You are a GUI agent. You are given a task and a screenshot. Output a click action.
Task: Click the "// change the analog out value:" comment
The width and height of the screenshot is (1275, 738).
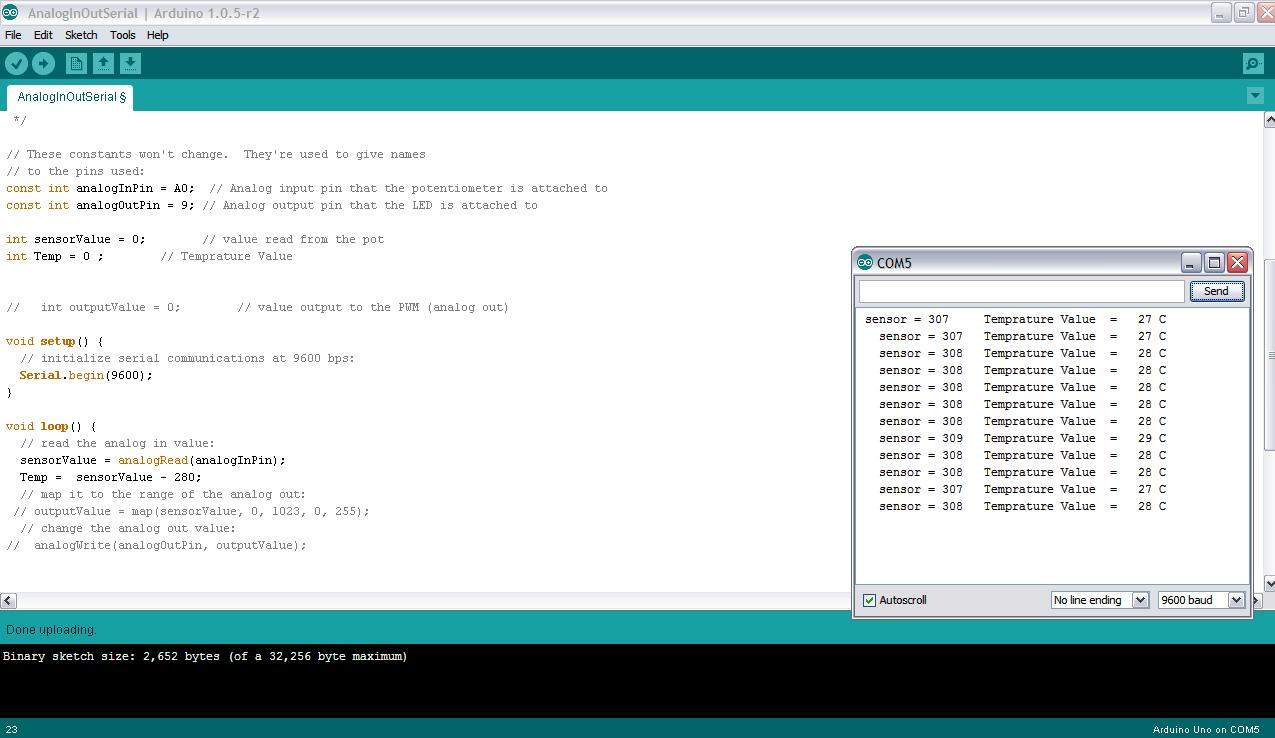click(x=128, y=528)
